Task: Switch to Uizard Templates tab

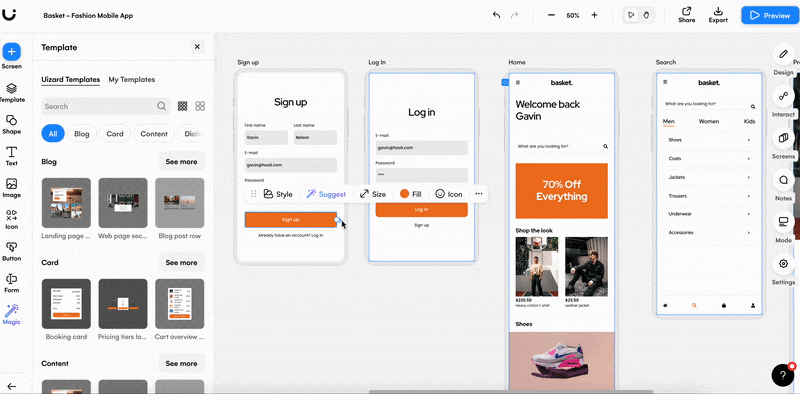Action: 70,80
